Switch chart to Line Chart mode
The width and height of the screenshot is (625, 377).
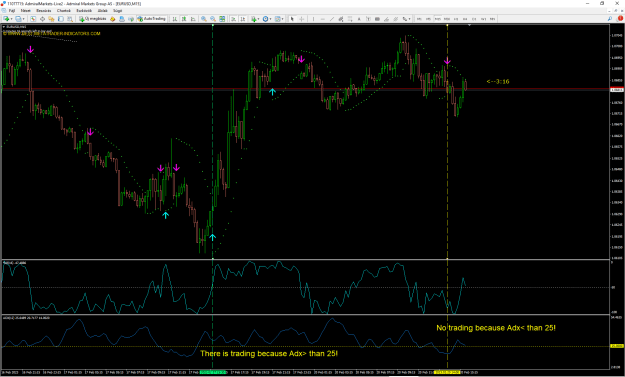click(193, 19)
